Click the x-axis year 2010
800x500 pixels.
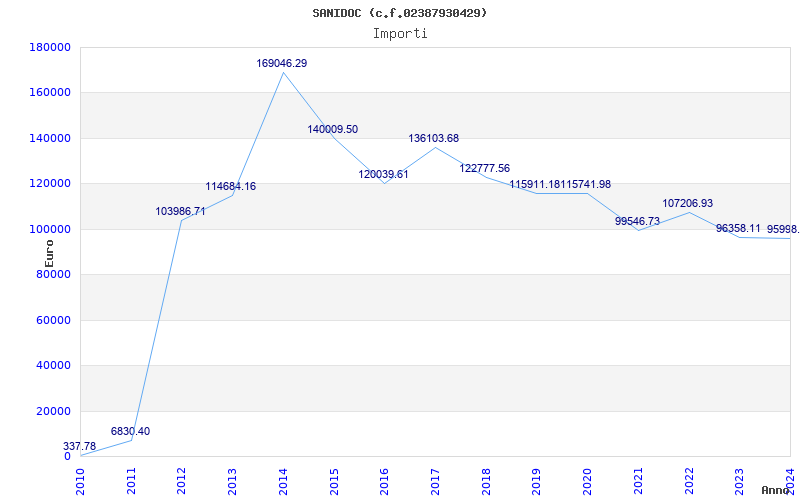point(81,482)
